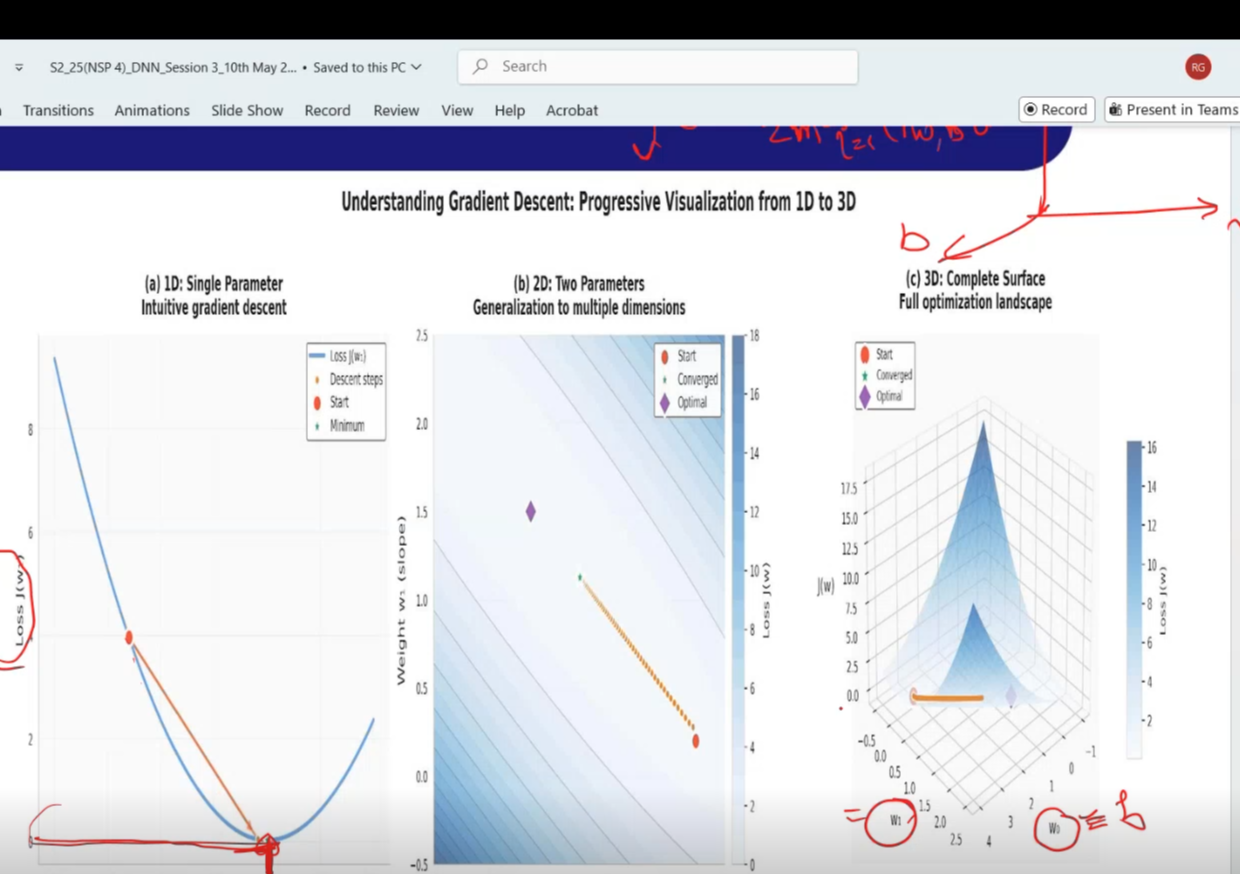
Task: Click the Record button at top right
Action: pyautogui.click(x=1057, y=110)
